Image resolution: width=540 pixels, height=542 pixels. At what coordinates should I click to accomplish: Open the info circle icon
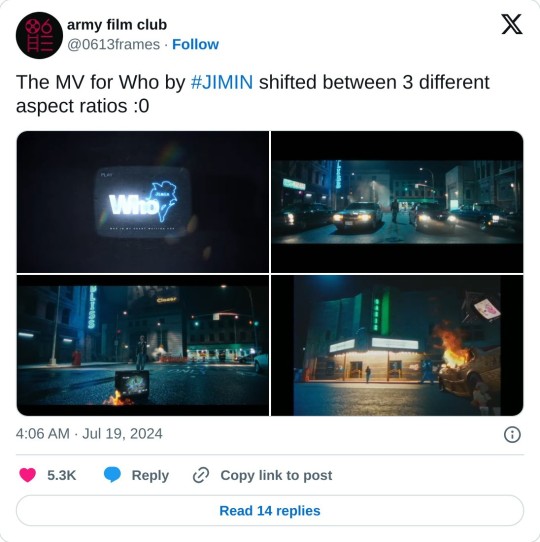(x=512, y=434)
